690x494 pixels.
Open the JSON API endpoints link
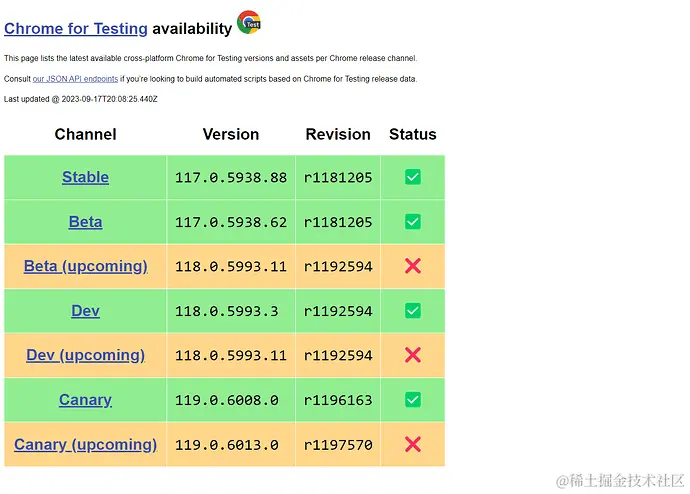pyautogui.click(x=75, y=79)
